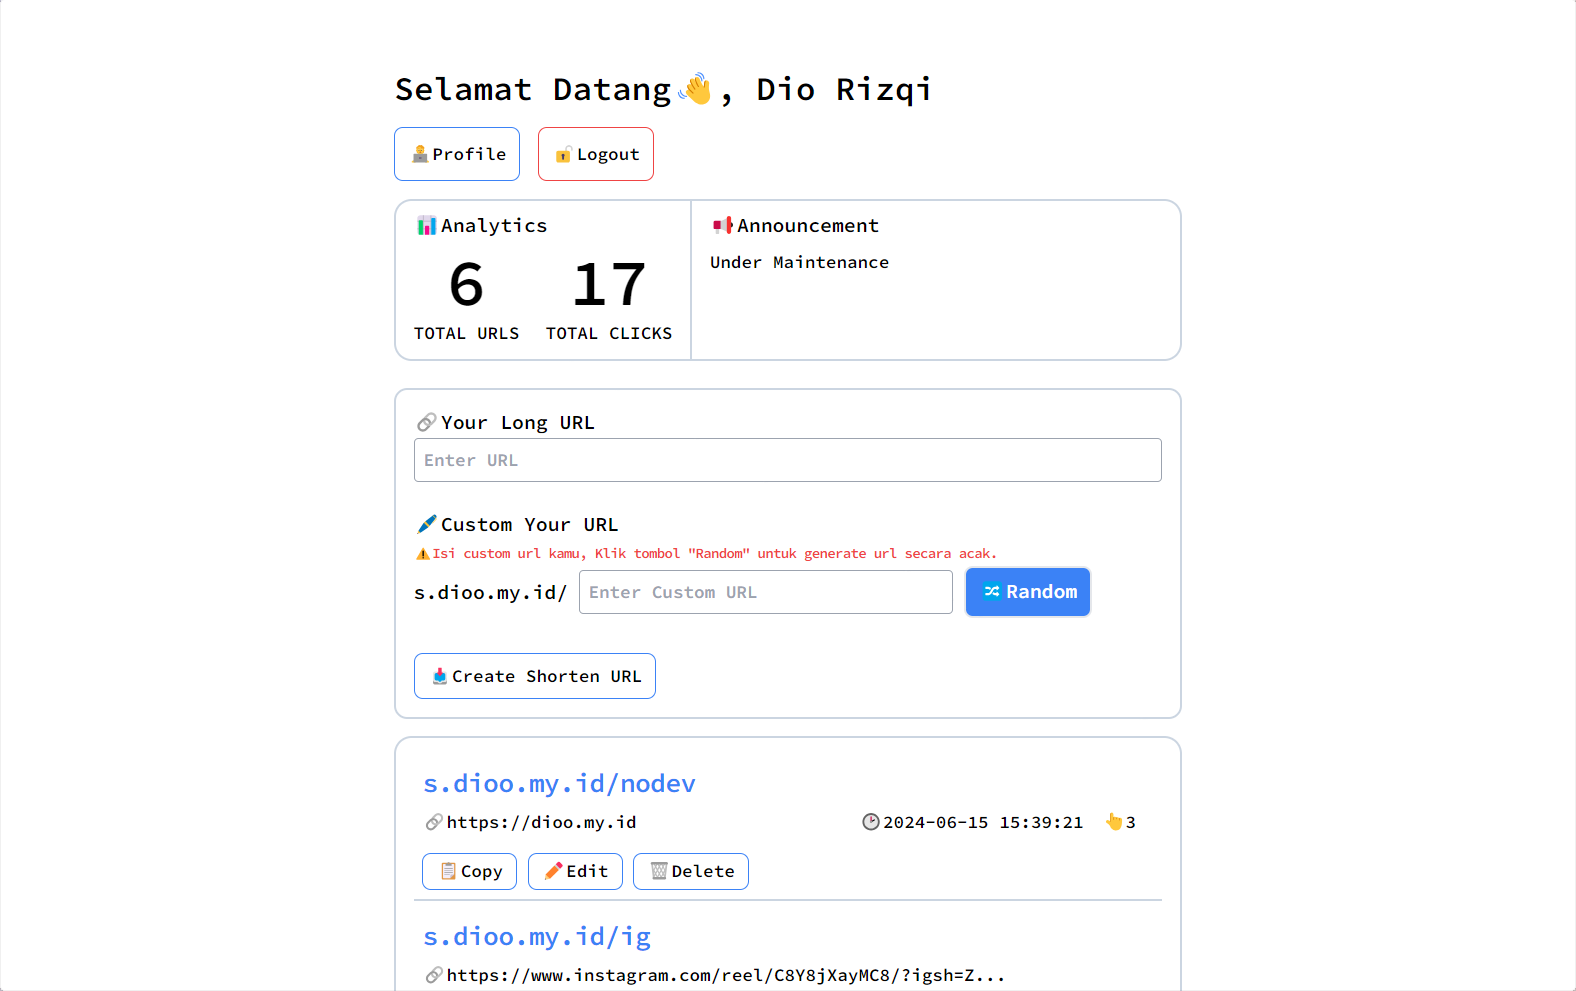
Task: Log out with the Logout button
Action: coord(596,154)
